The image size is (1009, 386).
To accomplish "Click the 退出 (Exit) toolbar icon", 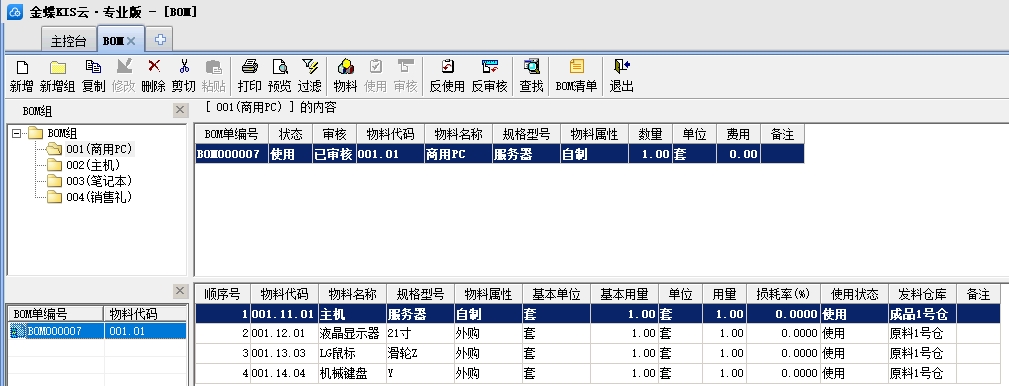I will pos(622,67).
